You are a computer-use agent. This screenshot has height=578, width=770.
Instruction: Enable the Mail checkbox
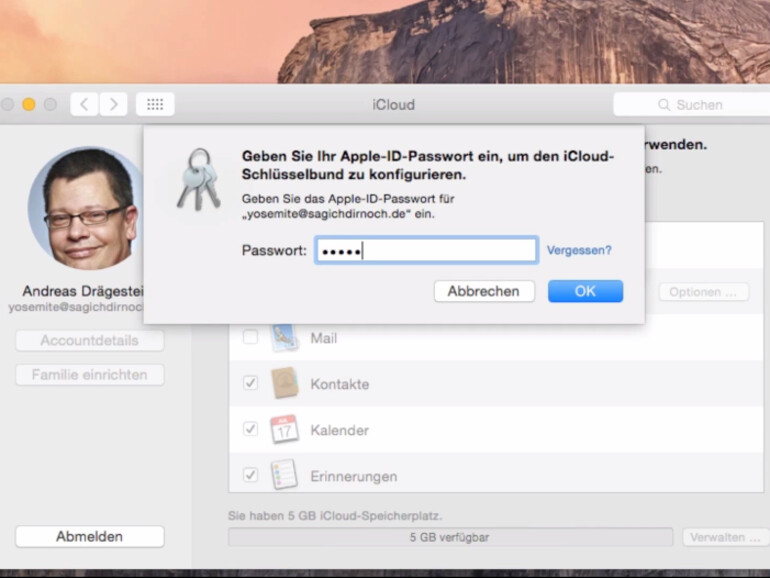(250, 337)
